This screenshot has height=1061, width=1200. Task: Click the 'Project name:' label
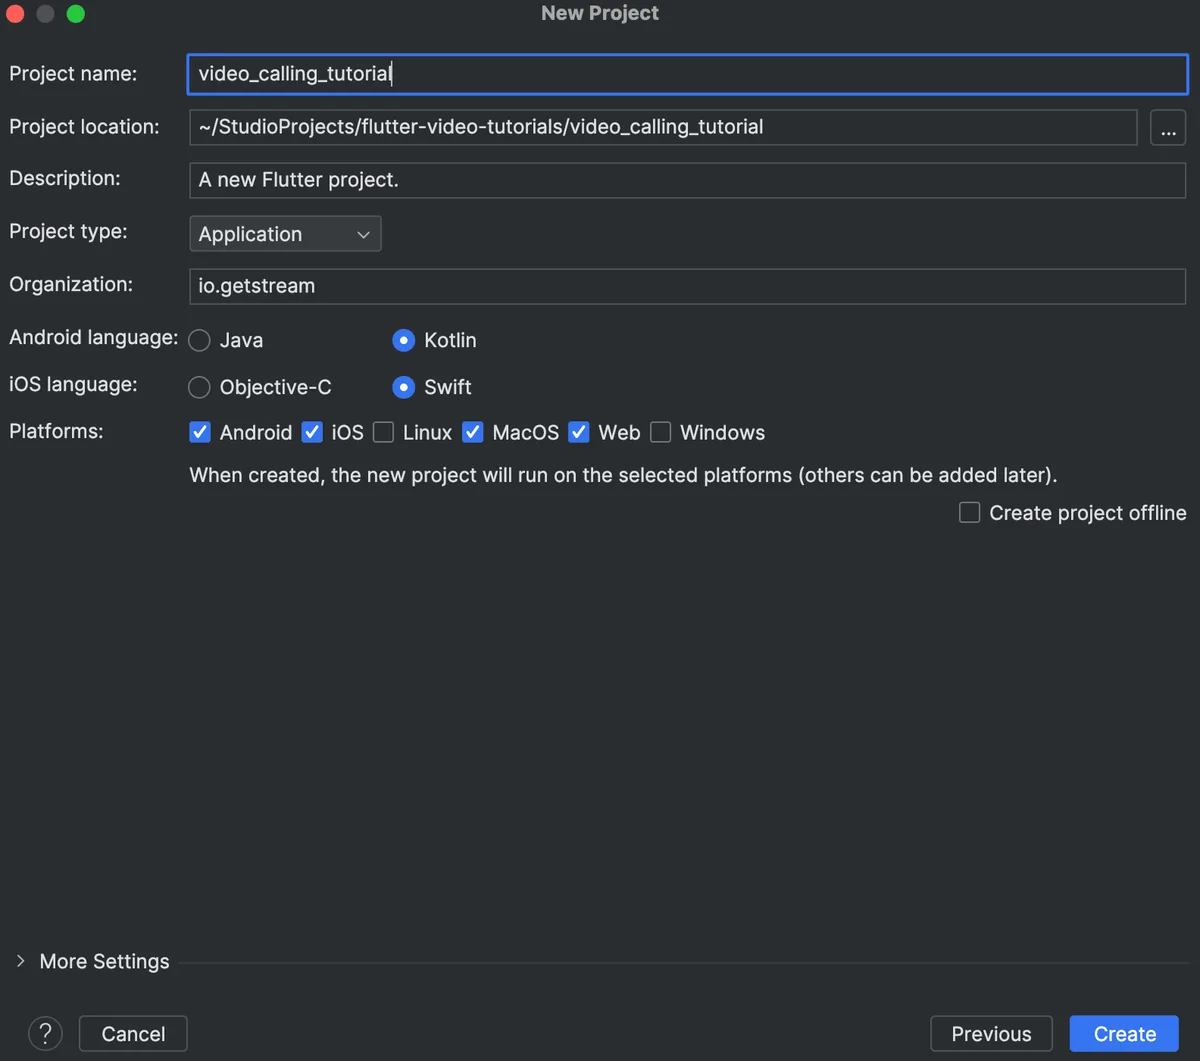[73, 74]
